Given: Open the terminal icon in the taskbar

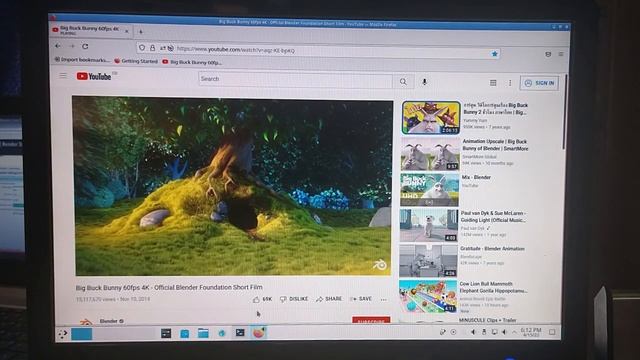Looking at the screenshot, I should (x=240, y=332).
